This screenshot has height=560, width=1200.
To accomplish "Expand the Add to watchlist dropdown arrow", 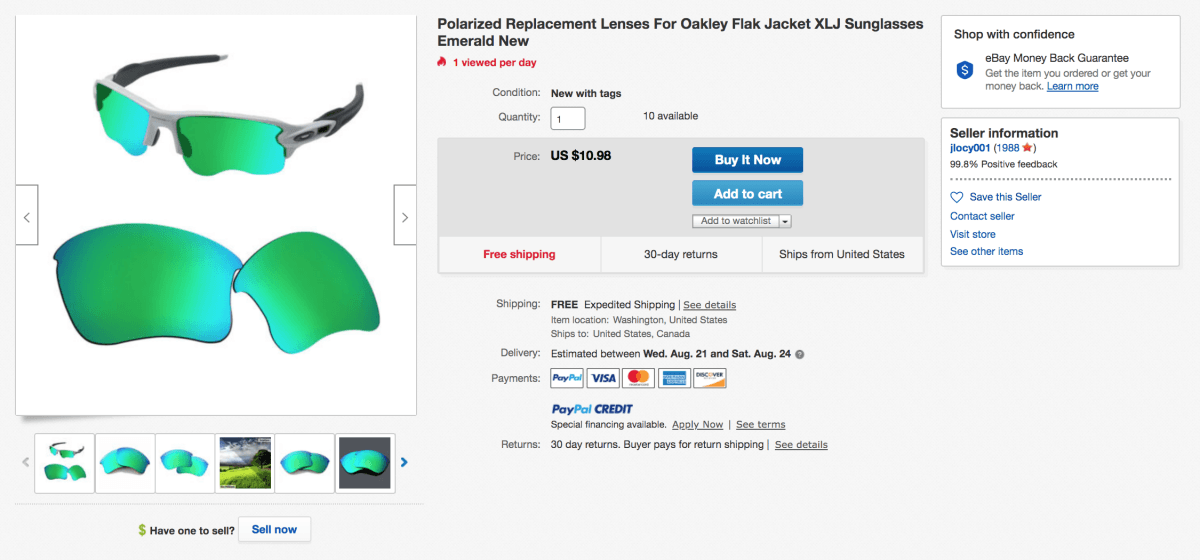I will (786, 221).
